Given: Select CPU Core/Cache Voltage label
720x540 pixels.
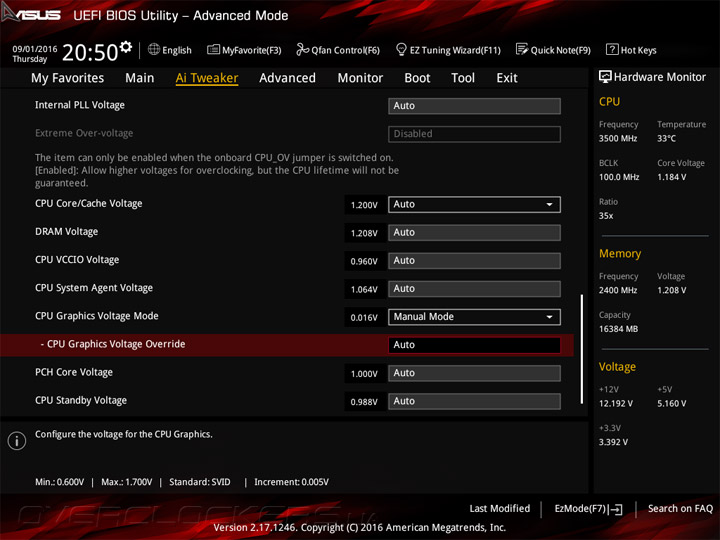Looking at the screenshot, I should (x=89, y=203).
